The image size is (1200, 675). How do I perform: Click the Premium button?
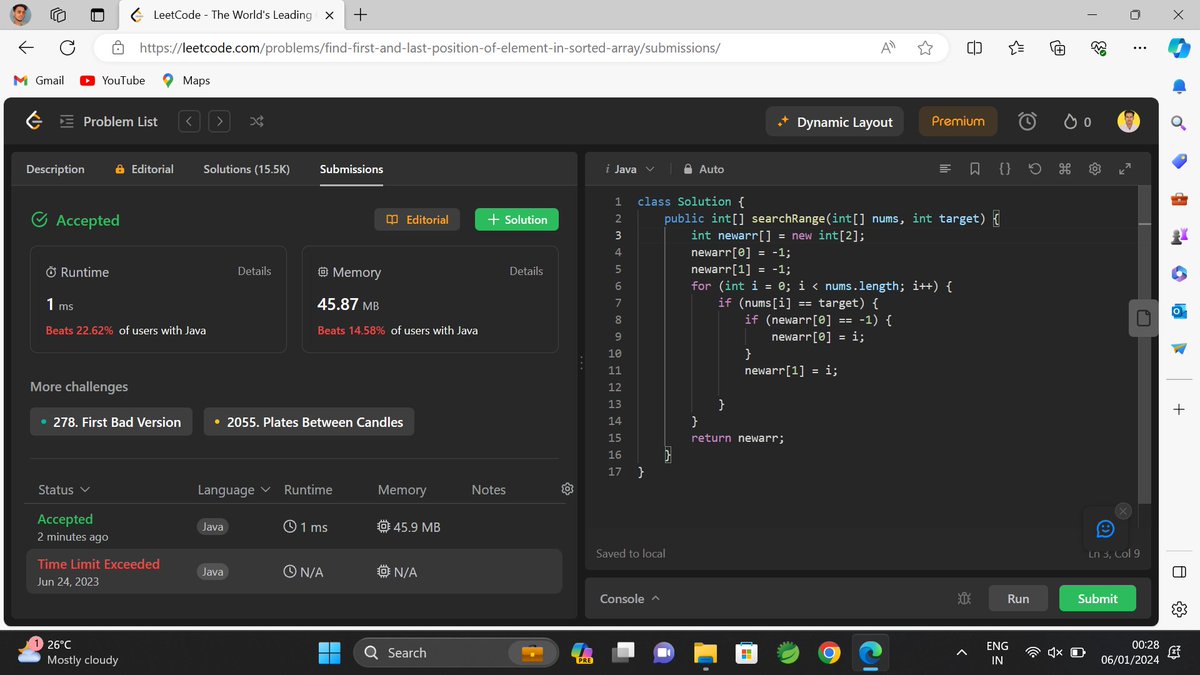[x=958, y=121]
